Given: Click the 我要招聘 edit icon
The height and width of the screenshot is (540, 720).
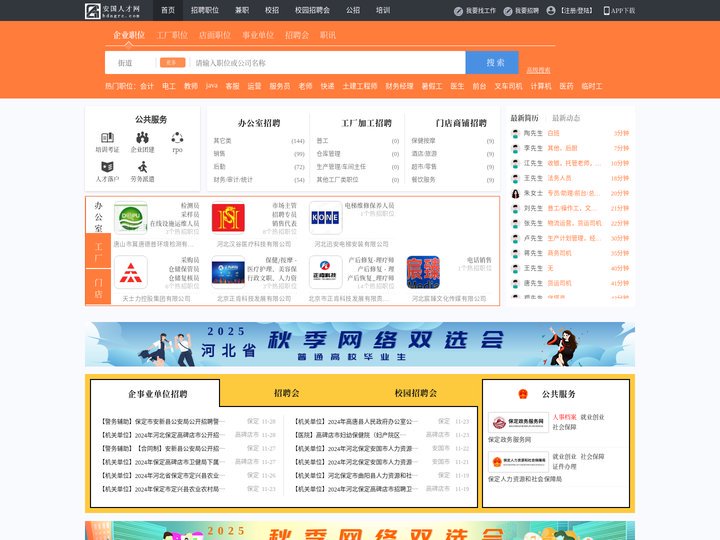Looking at the screenshot, I should (507, 11).
